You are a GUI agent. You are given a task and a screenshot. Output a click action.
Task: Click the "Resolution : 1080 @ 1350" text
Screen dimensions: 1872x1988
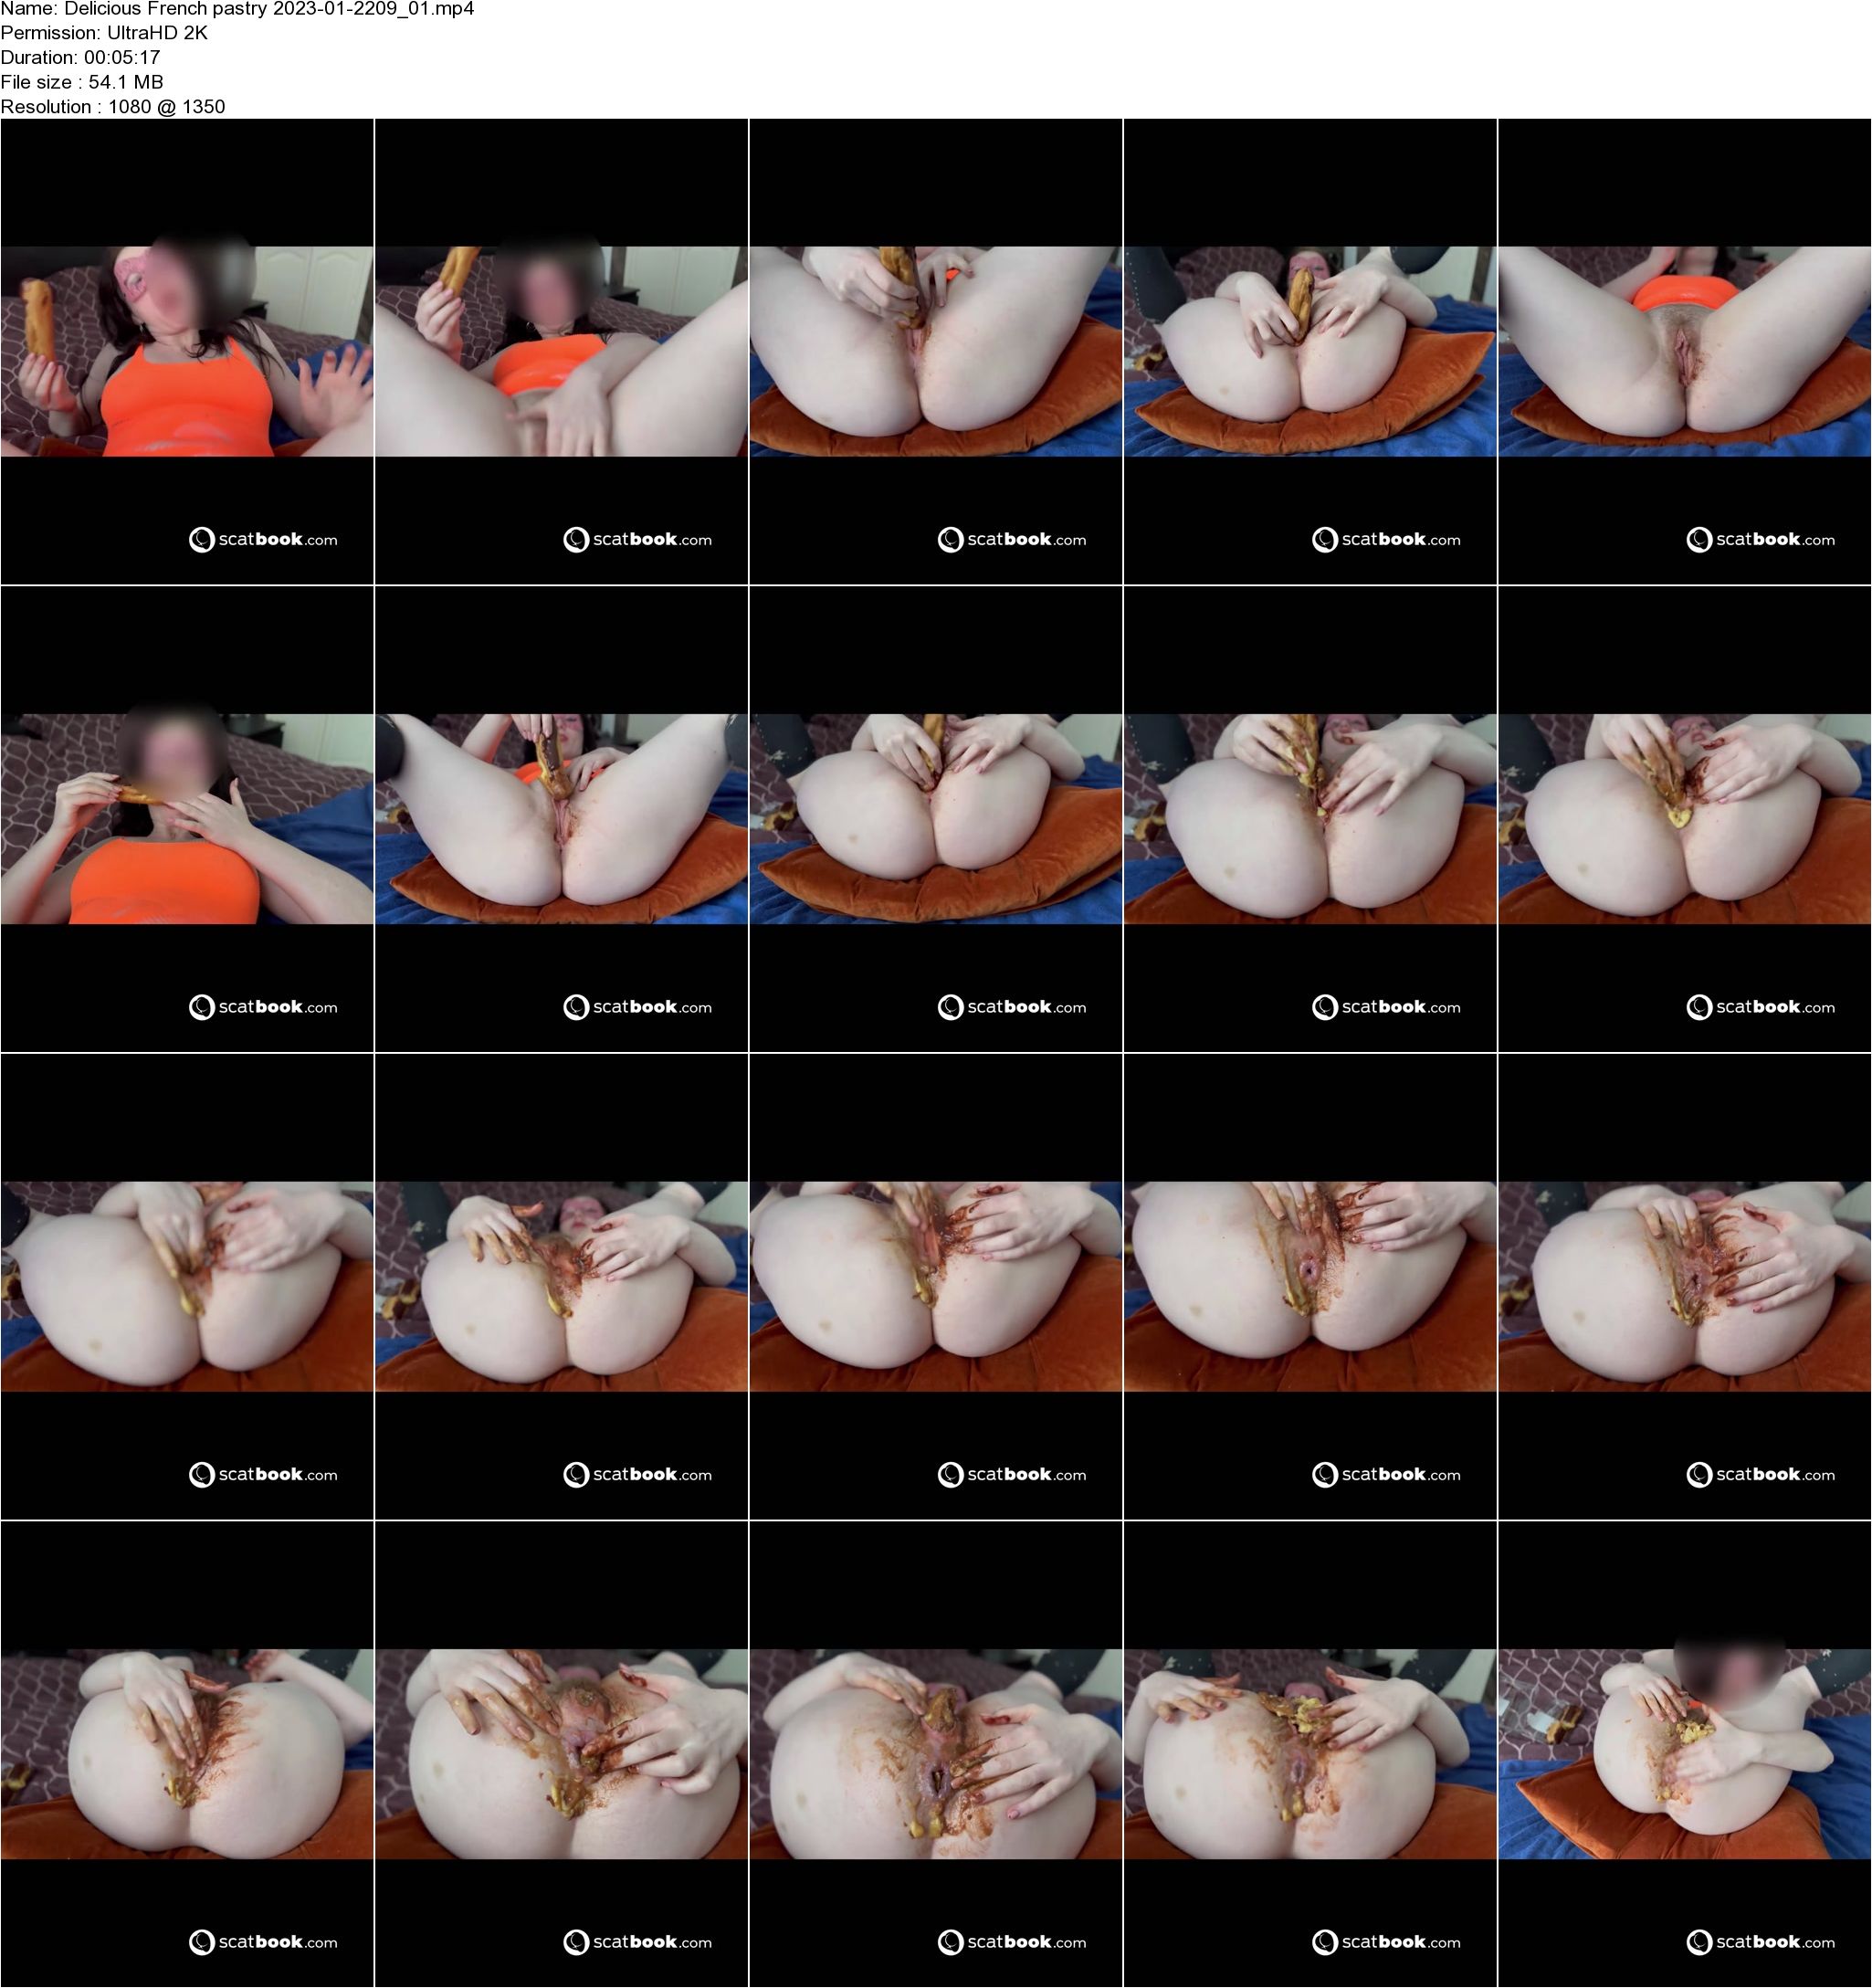pyautogui.click(x=113, y=107)
